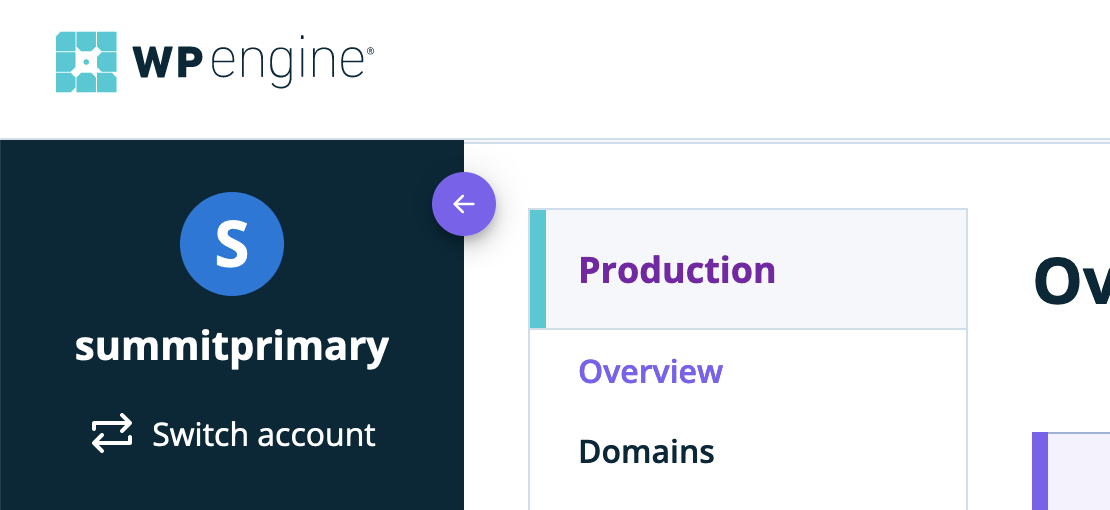1110x510 pixels.
Task: Click the empty white header bar right of the logo
Action: click(736, 69)
